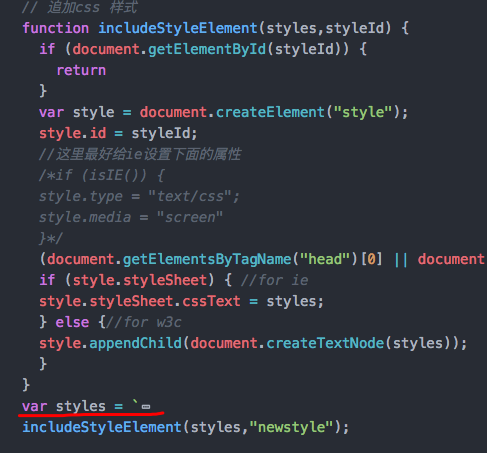Expand the folded template string marker

click(x=146, y=407)
